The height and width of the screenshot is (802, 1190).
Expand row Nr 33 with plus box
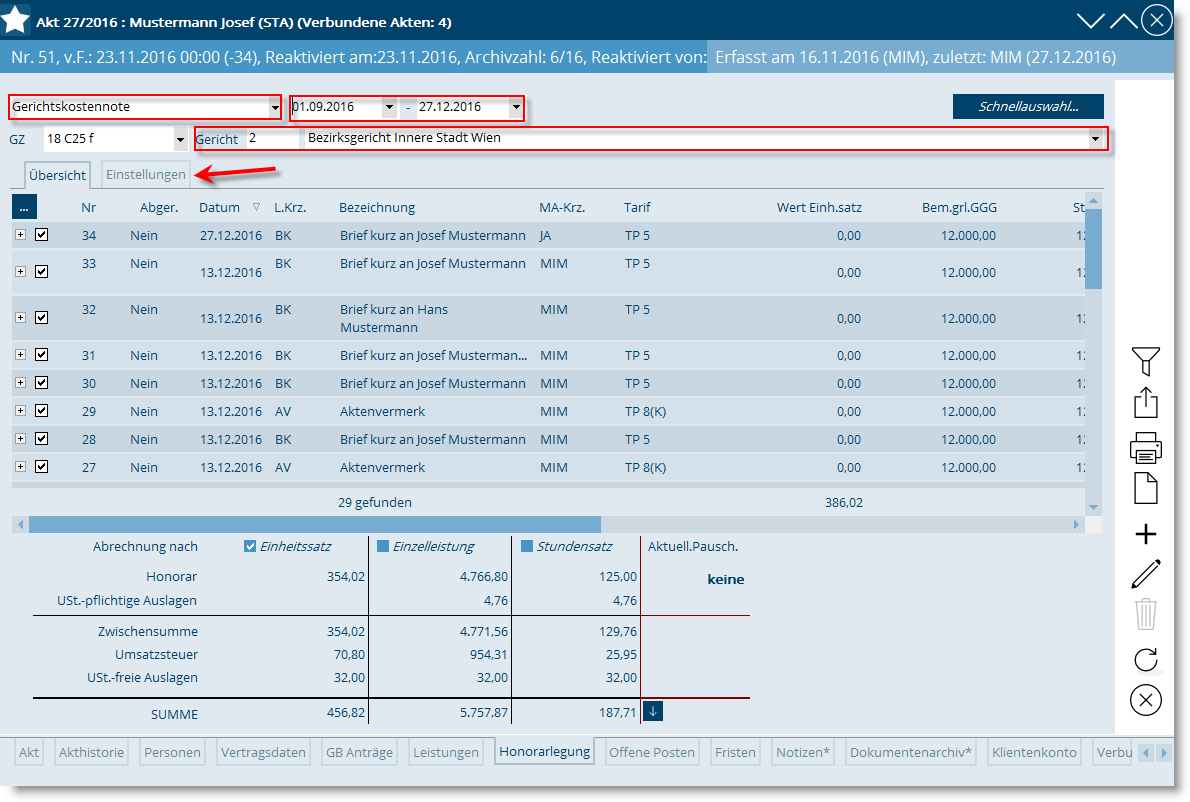(x=20, y=272)
